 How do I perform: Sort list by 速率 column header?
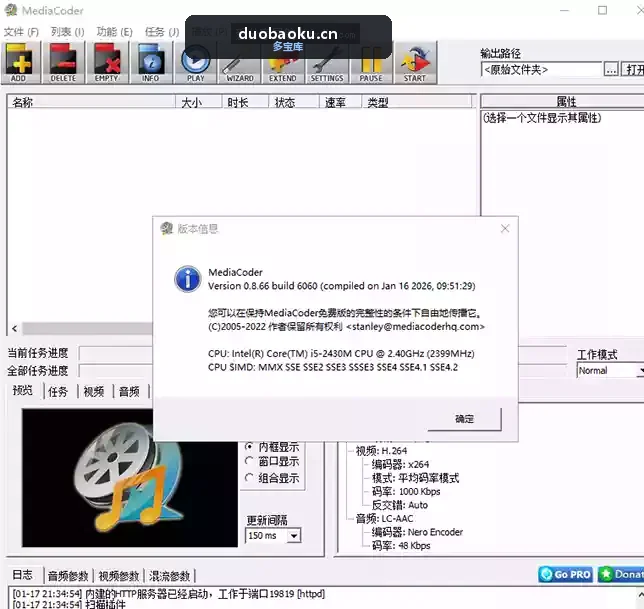340,102
